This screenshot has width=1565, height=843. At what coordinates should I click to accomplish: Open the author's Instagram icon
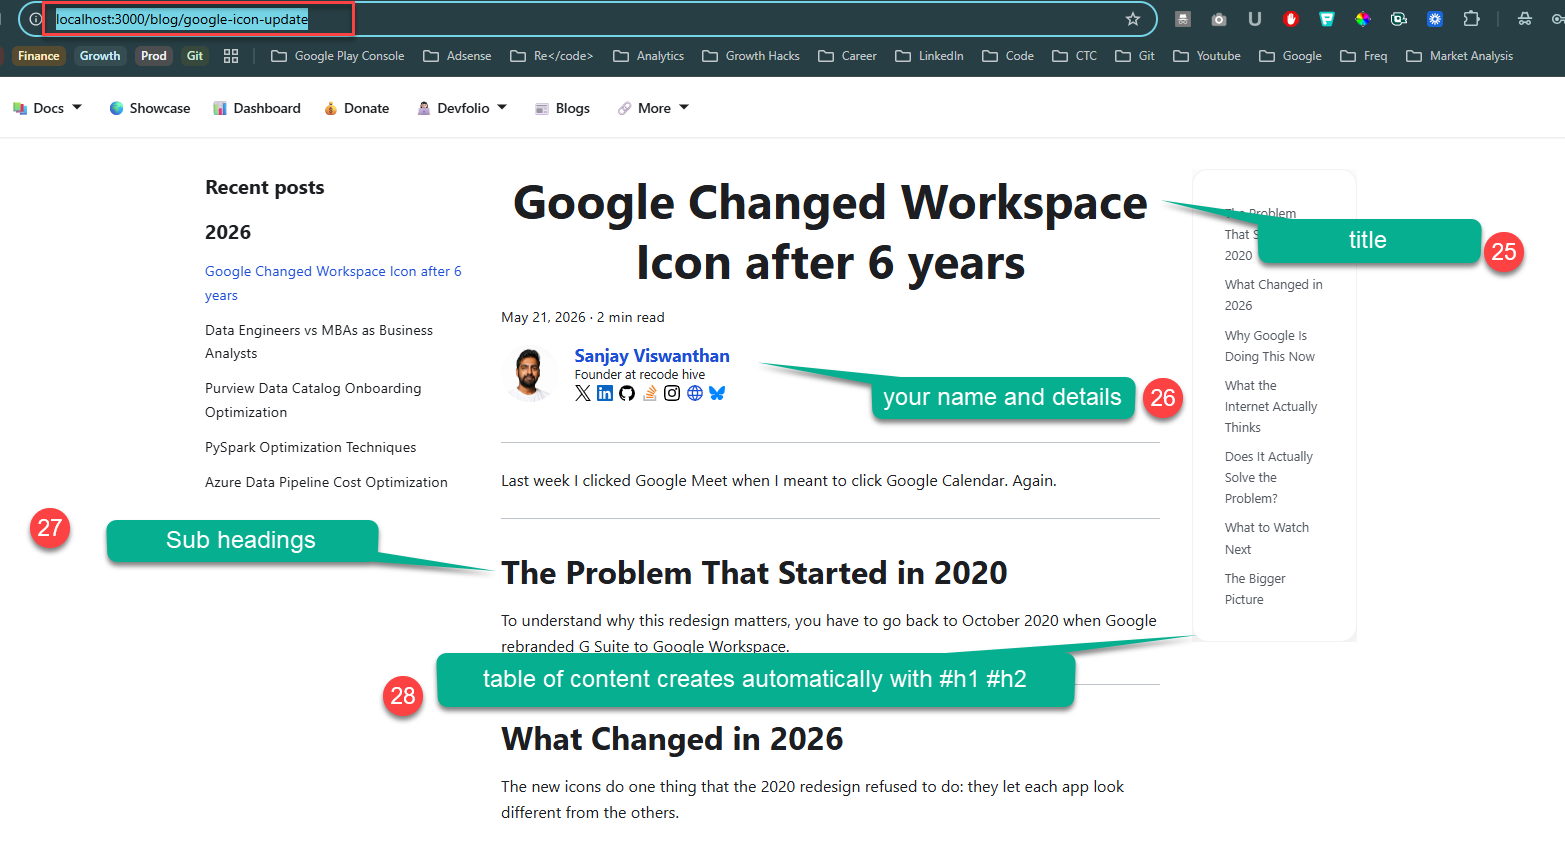coord(672,393)
